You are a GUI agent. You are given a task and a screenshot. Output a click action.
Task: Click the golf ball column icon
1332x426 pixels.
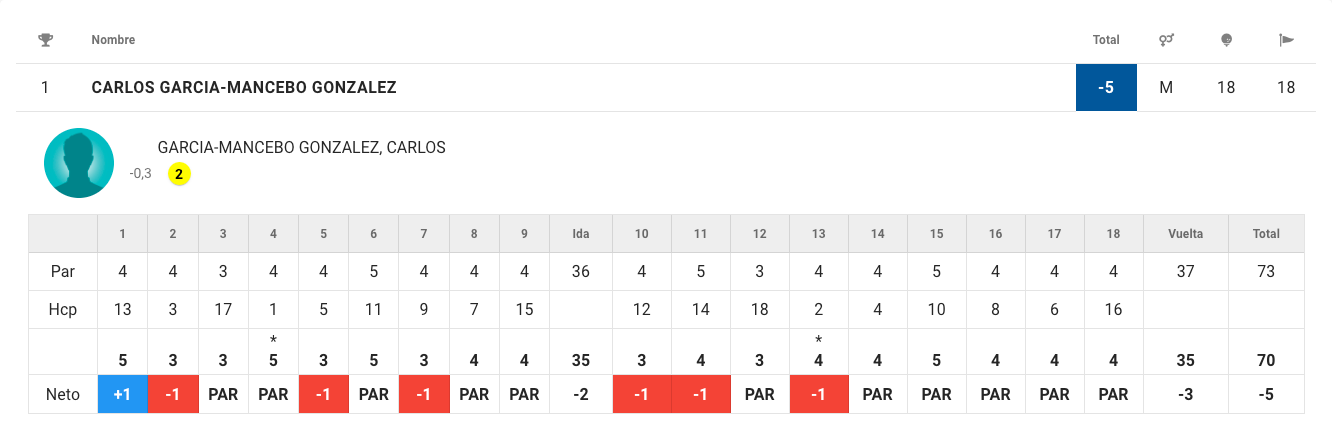[1227, 40]
